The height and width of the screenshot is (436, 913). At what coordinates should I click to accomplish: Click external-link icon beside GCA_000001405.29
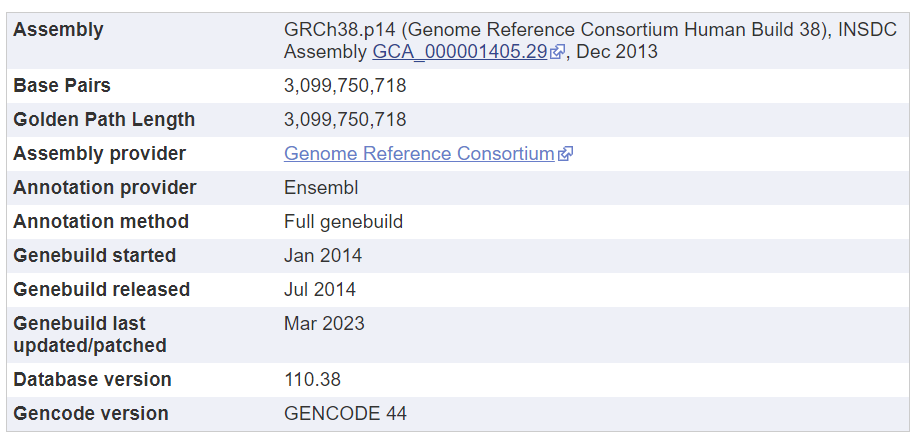(557, 52)
